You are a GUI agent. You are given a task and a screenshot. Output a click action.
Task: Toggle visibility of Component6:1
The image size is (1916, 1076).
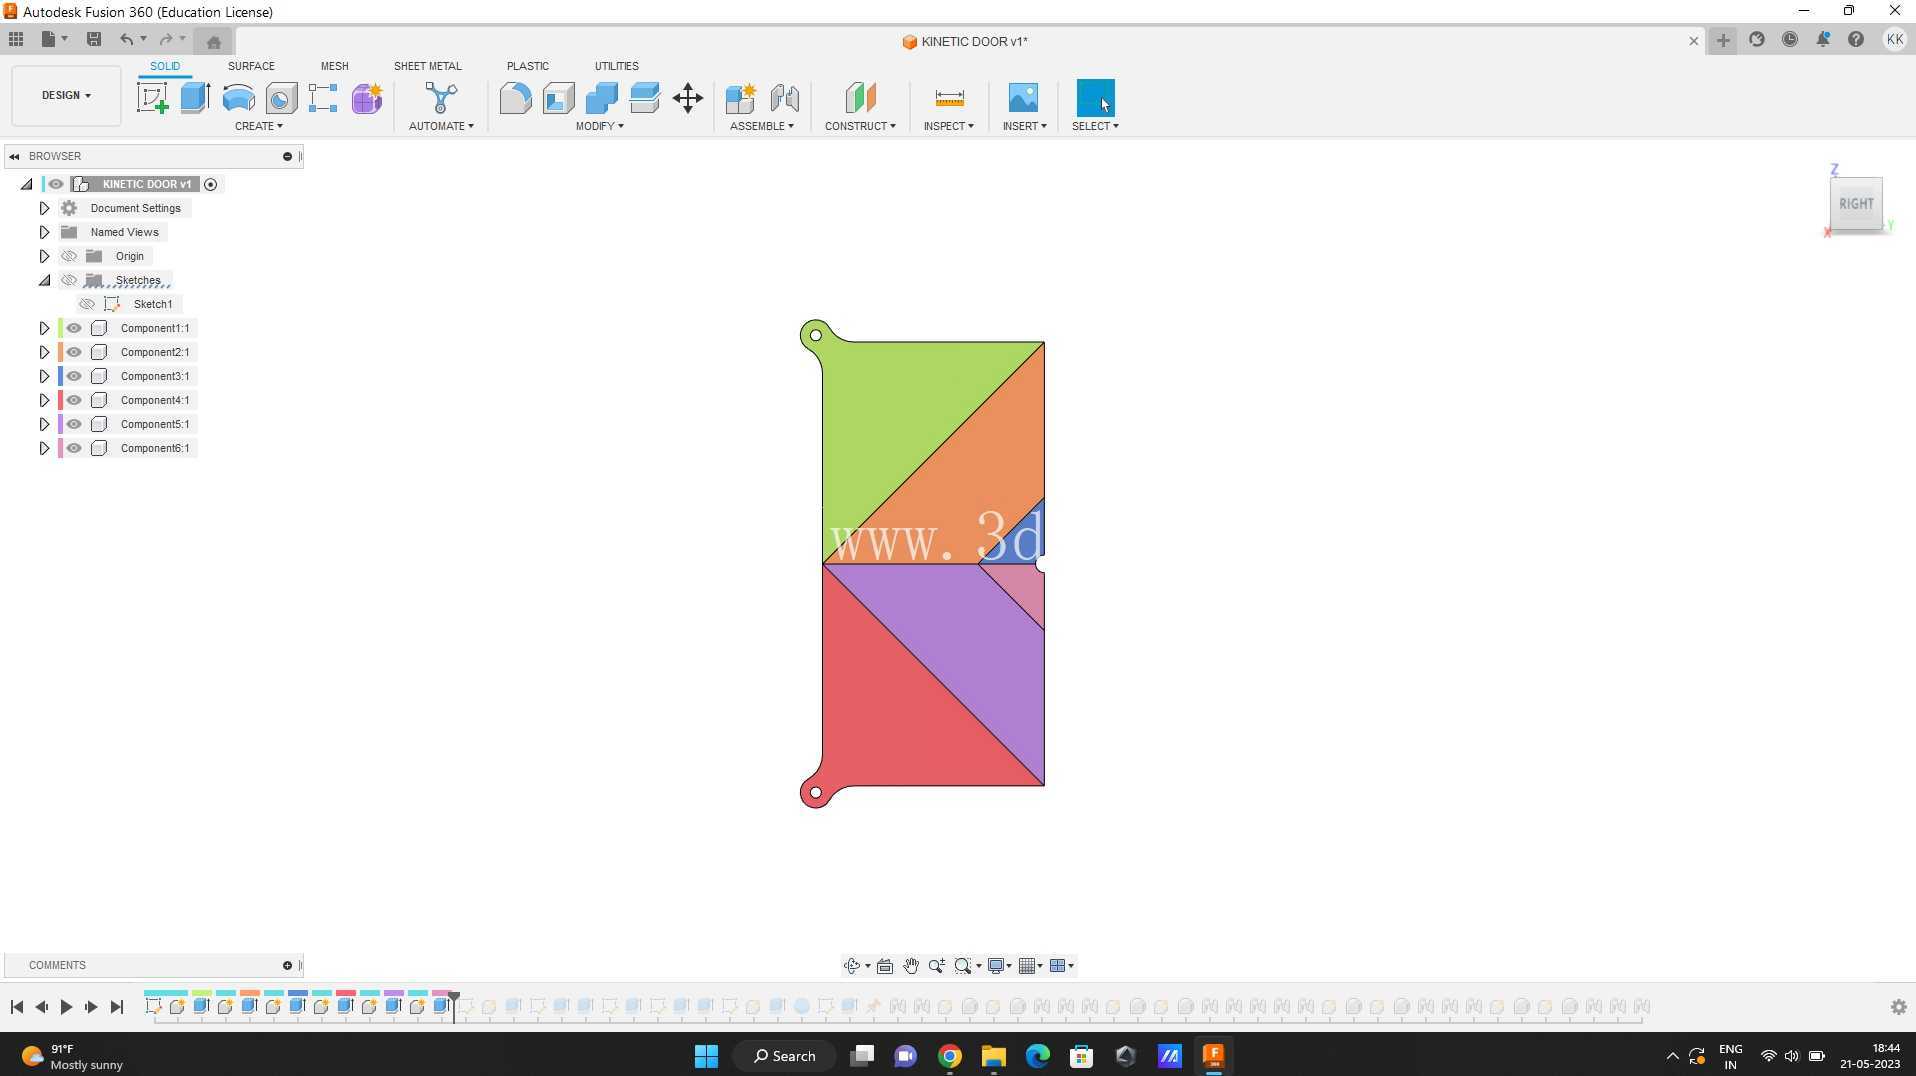74,448
